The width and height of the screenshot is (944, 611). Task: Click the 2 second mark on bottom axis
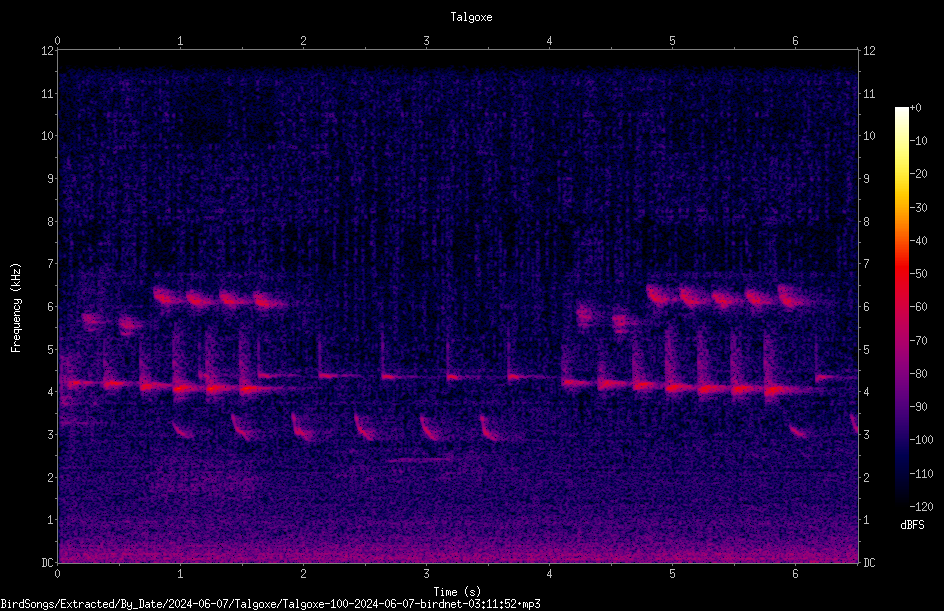coord(303,574)
